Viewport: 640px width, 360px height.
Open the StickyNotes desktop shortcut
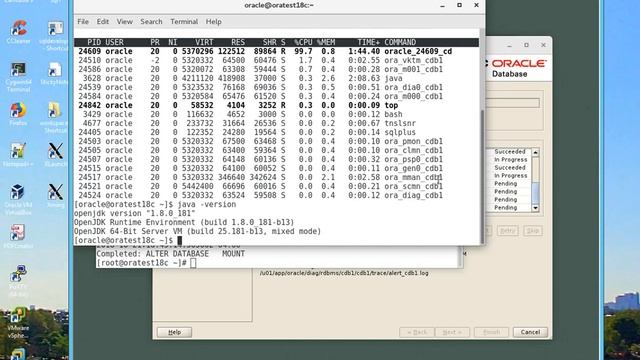[x=55, y=73]
